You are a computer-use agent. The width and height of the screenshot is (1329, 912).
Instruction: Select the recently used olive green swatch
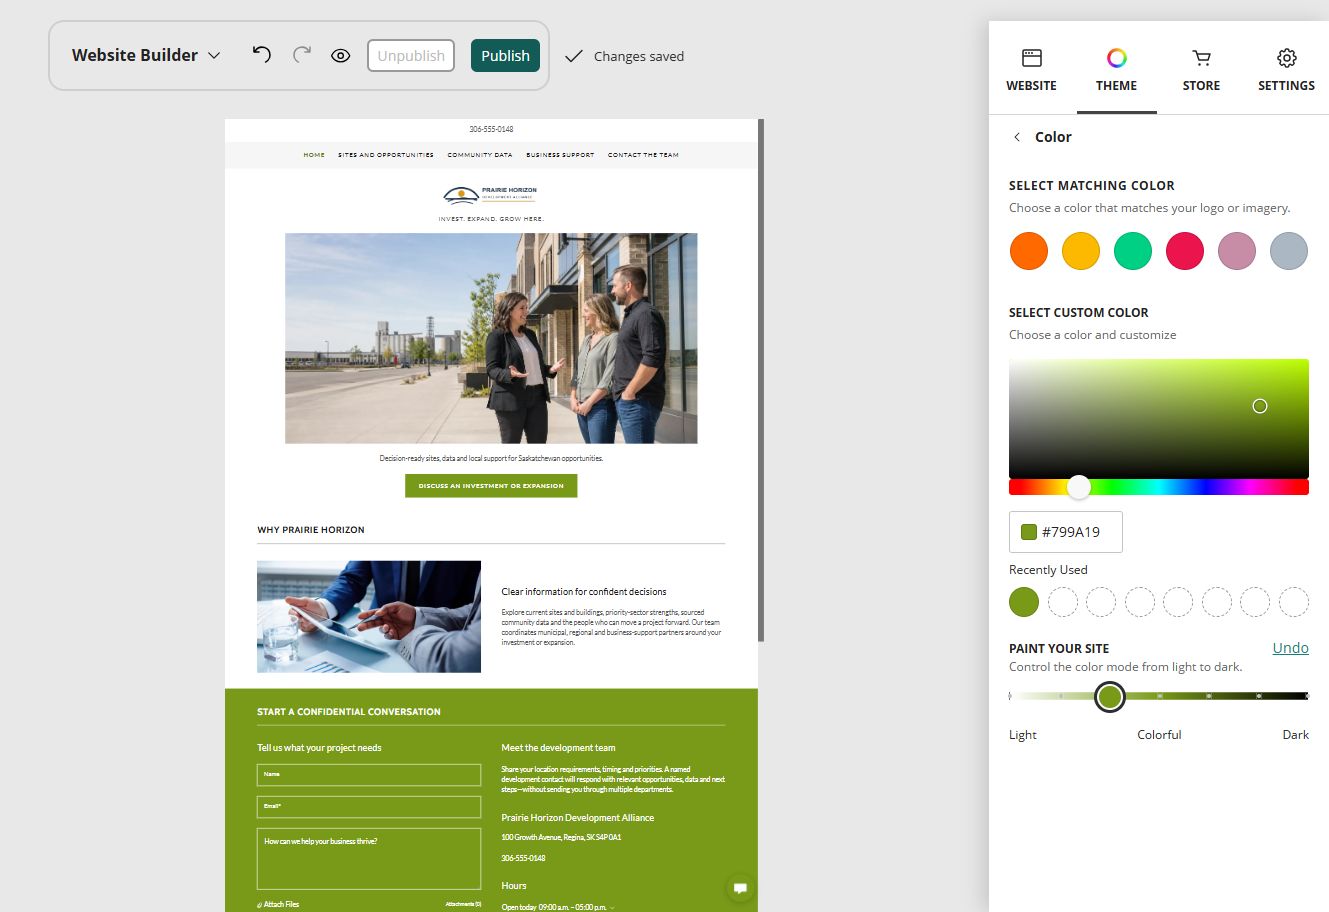tap(1024, 602)
